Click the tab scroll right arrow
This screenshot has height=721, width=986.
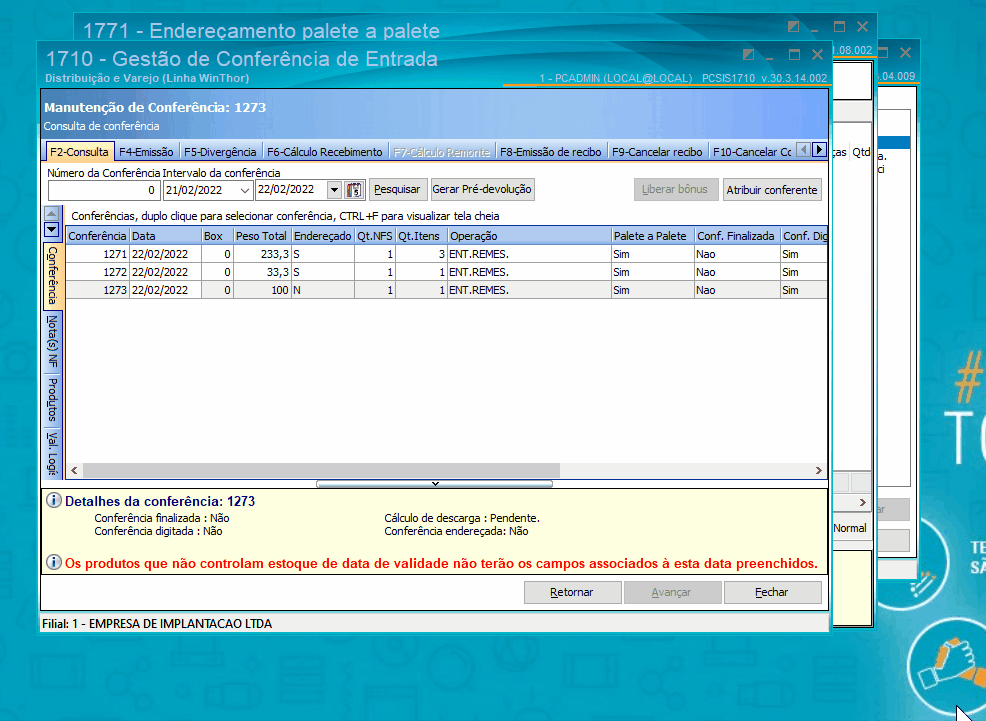click(819, 150)
